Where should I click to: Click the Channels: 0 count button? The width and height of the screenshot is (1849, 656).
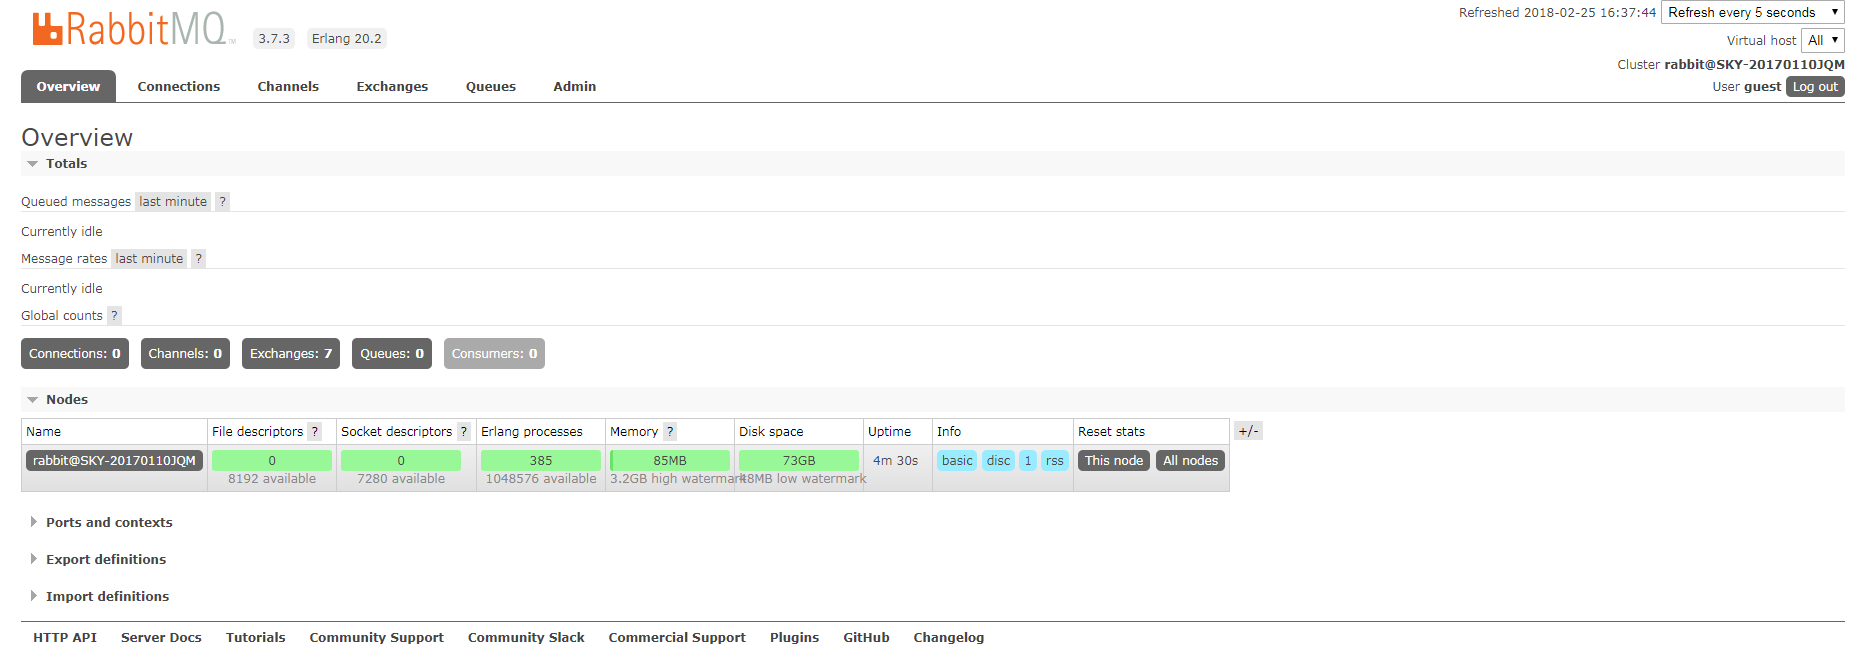tap(185, 354)
